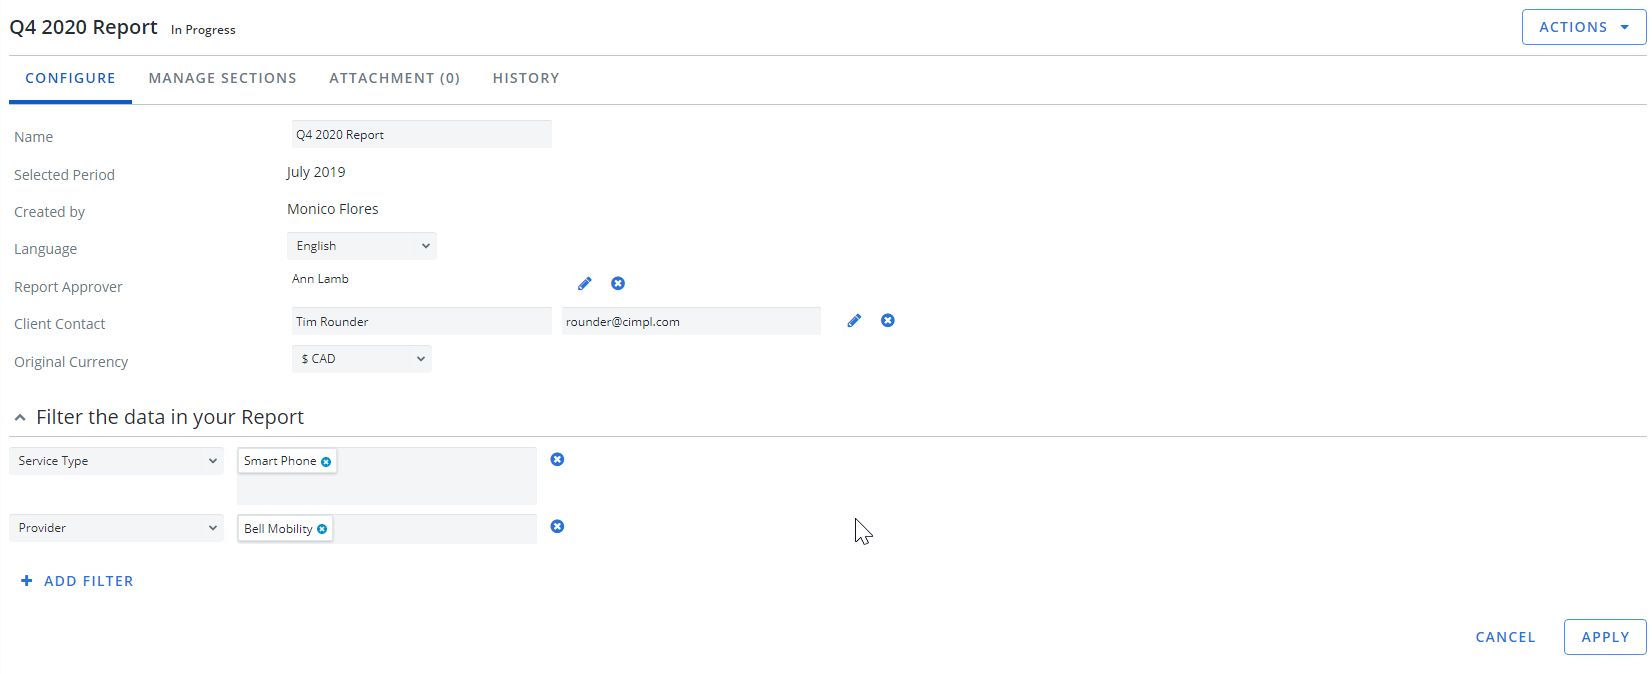
Task: Delete the Provider filter row
Action: pos(558,527)
